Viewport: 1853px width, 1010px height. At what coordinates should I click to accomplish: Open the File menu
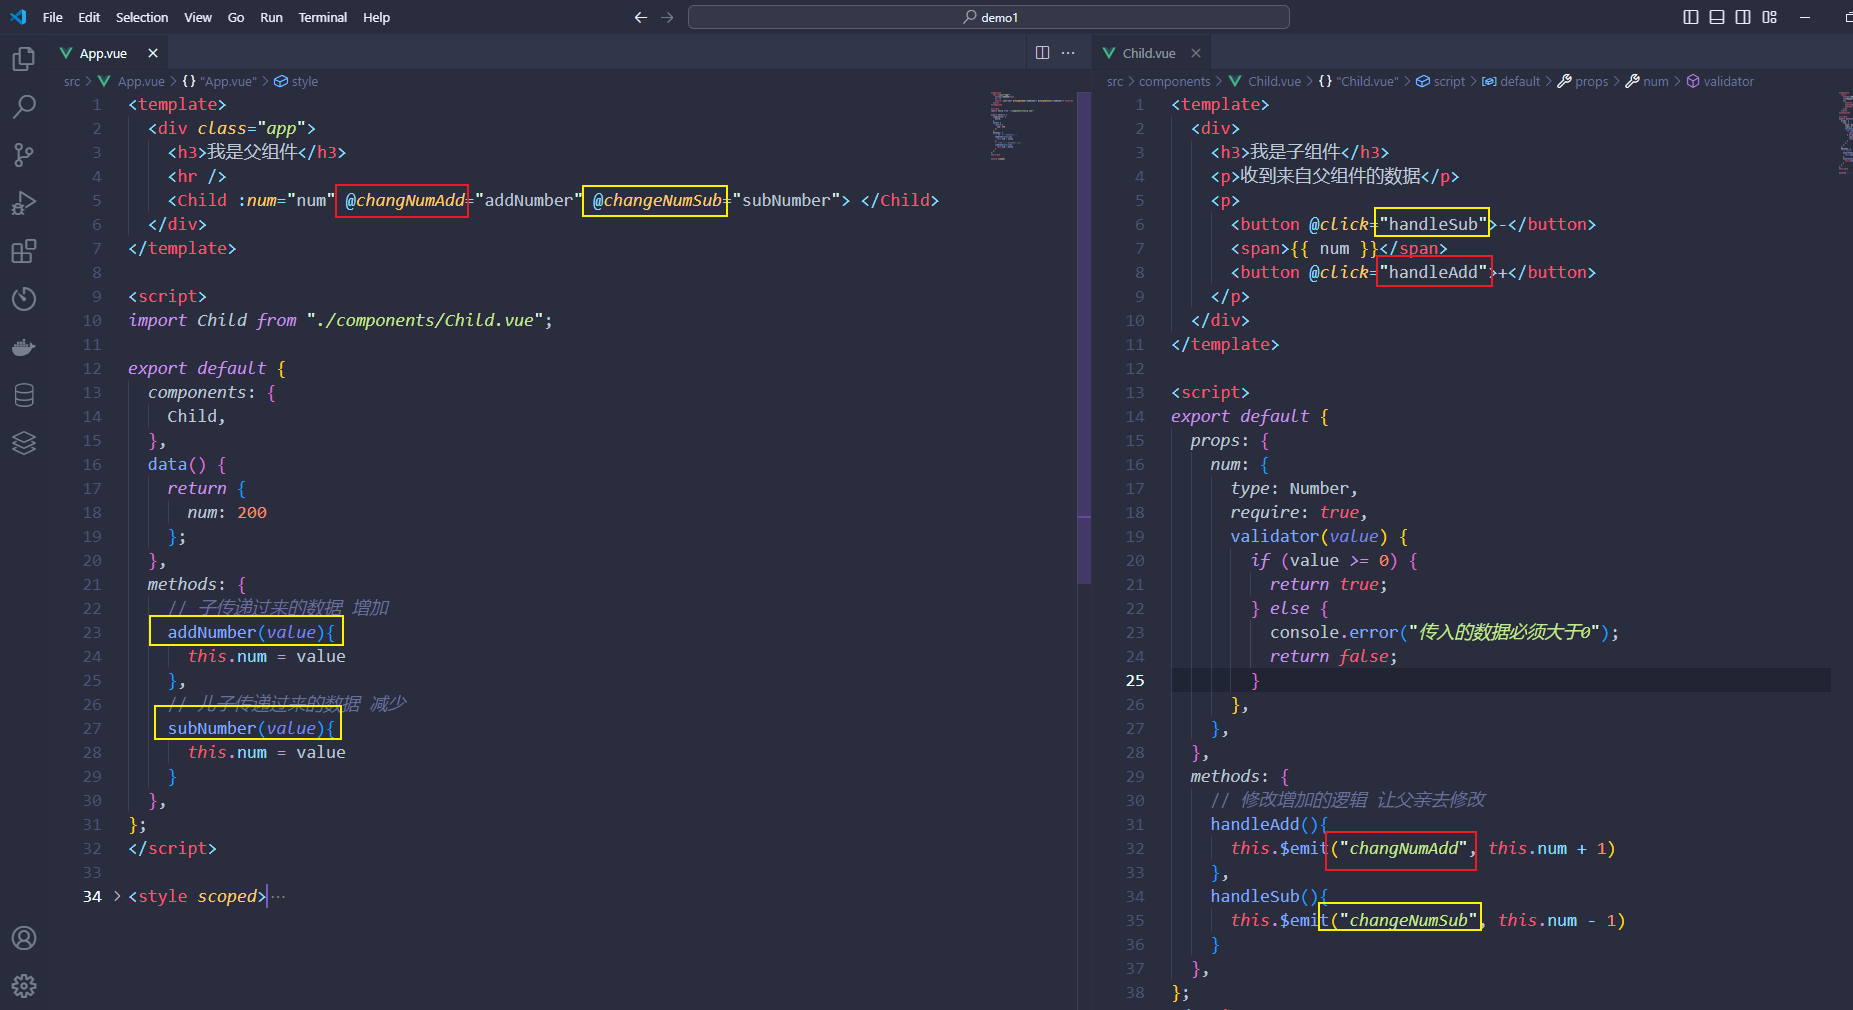pyautogui.click(x=53, y=17)
